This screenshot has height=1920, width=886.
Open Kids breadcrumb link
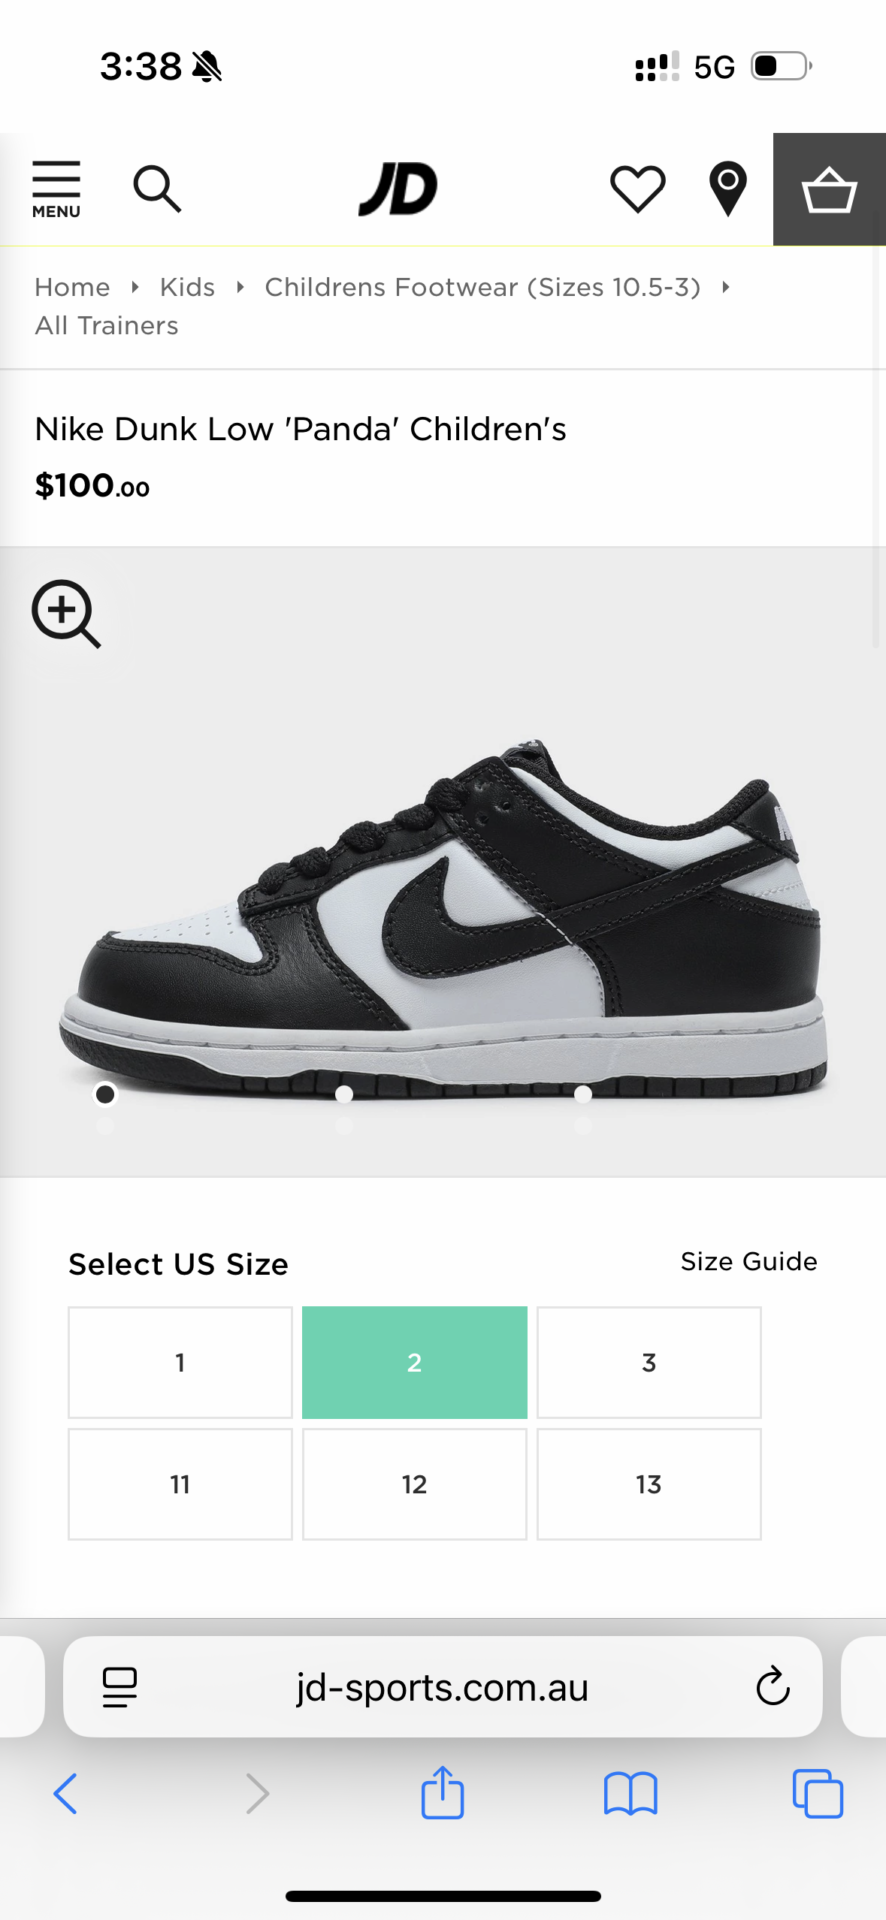tap(187, 288)
